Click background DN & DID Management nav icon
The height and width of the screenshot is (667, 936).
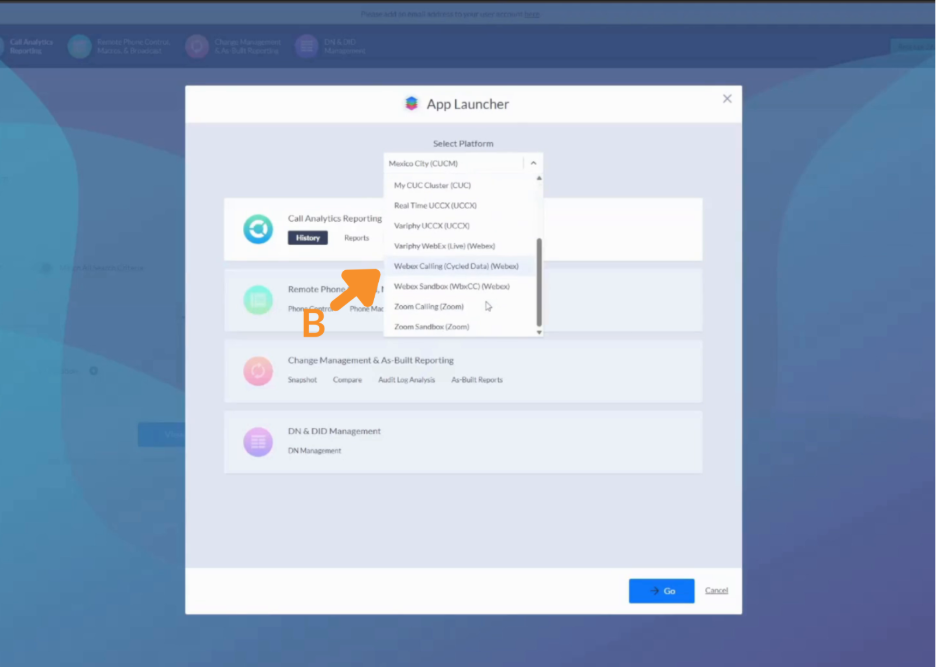point(307,47)
